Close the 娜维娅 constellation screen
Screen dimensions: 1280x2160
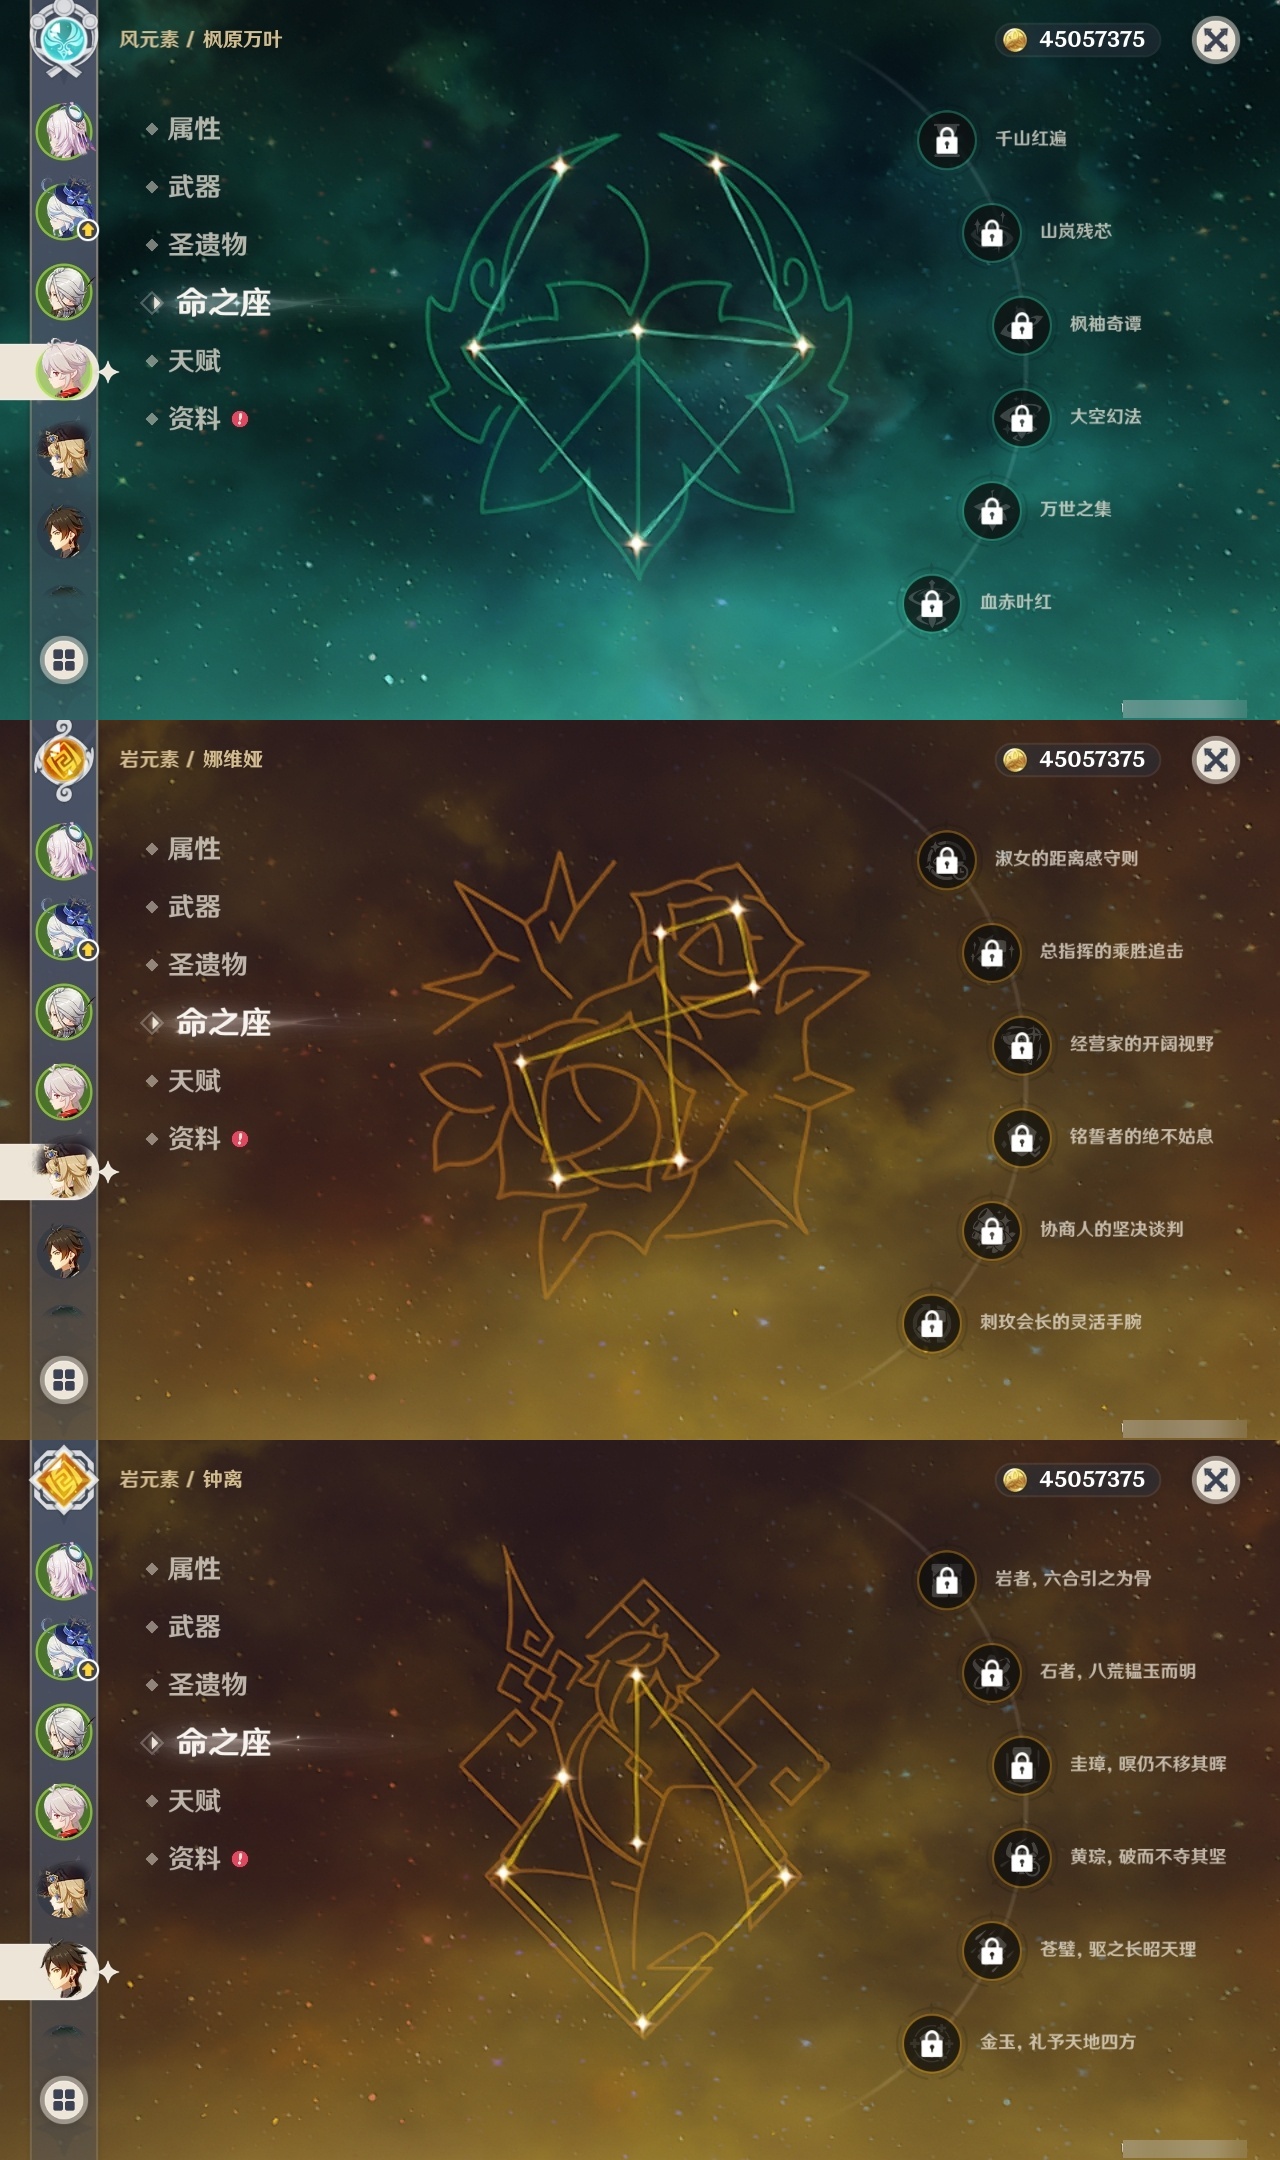click(x=1215, y=760)
